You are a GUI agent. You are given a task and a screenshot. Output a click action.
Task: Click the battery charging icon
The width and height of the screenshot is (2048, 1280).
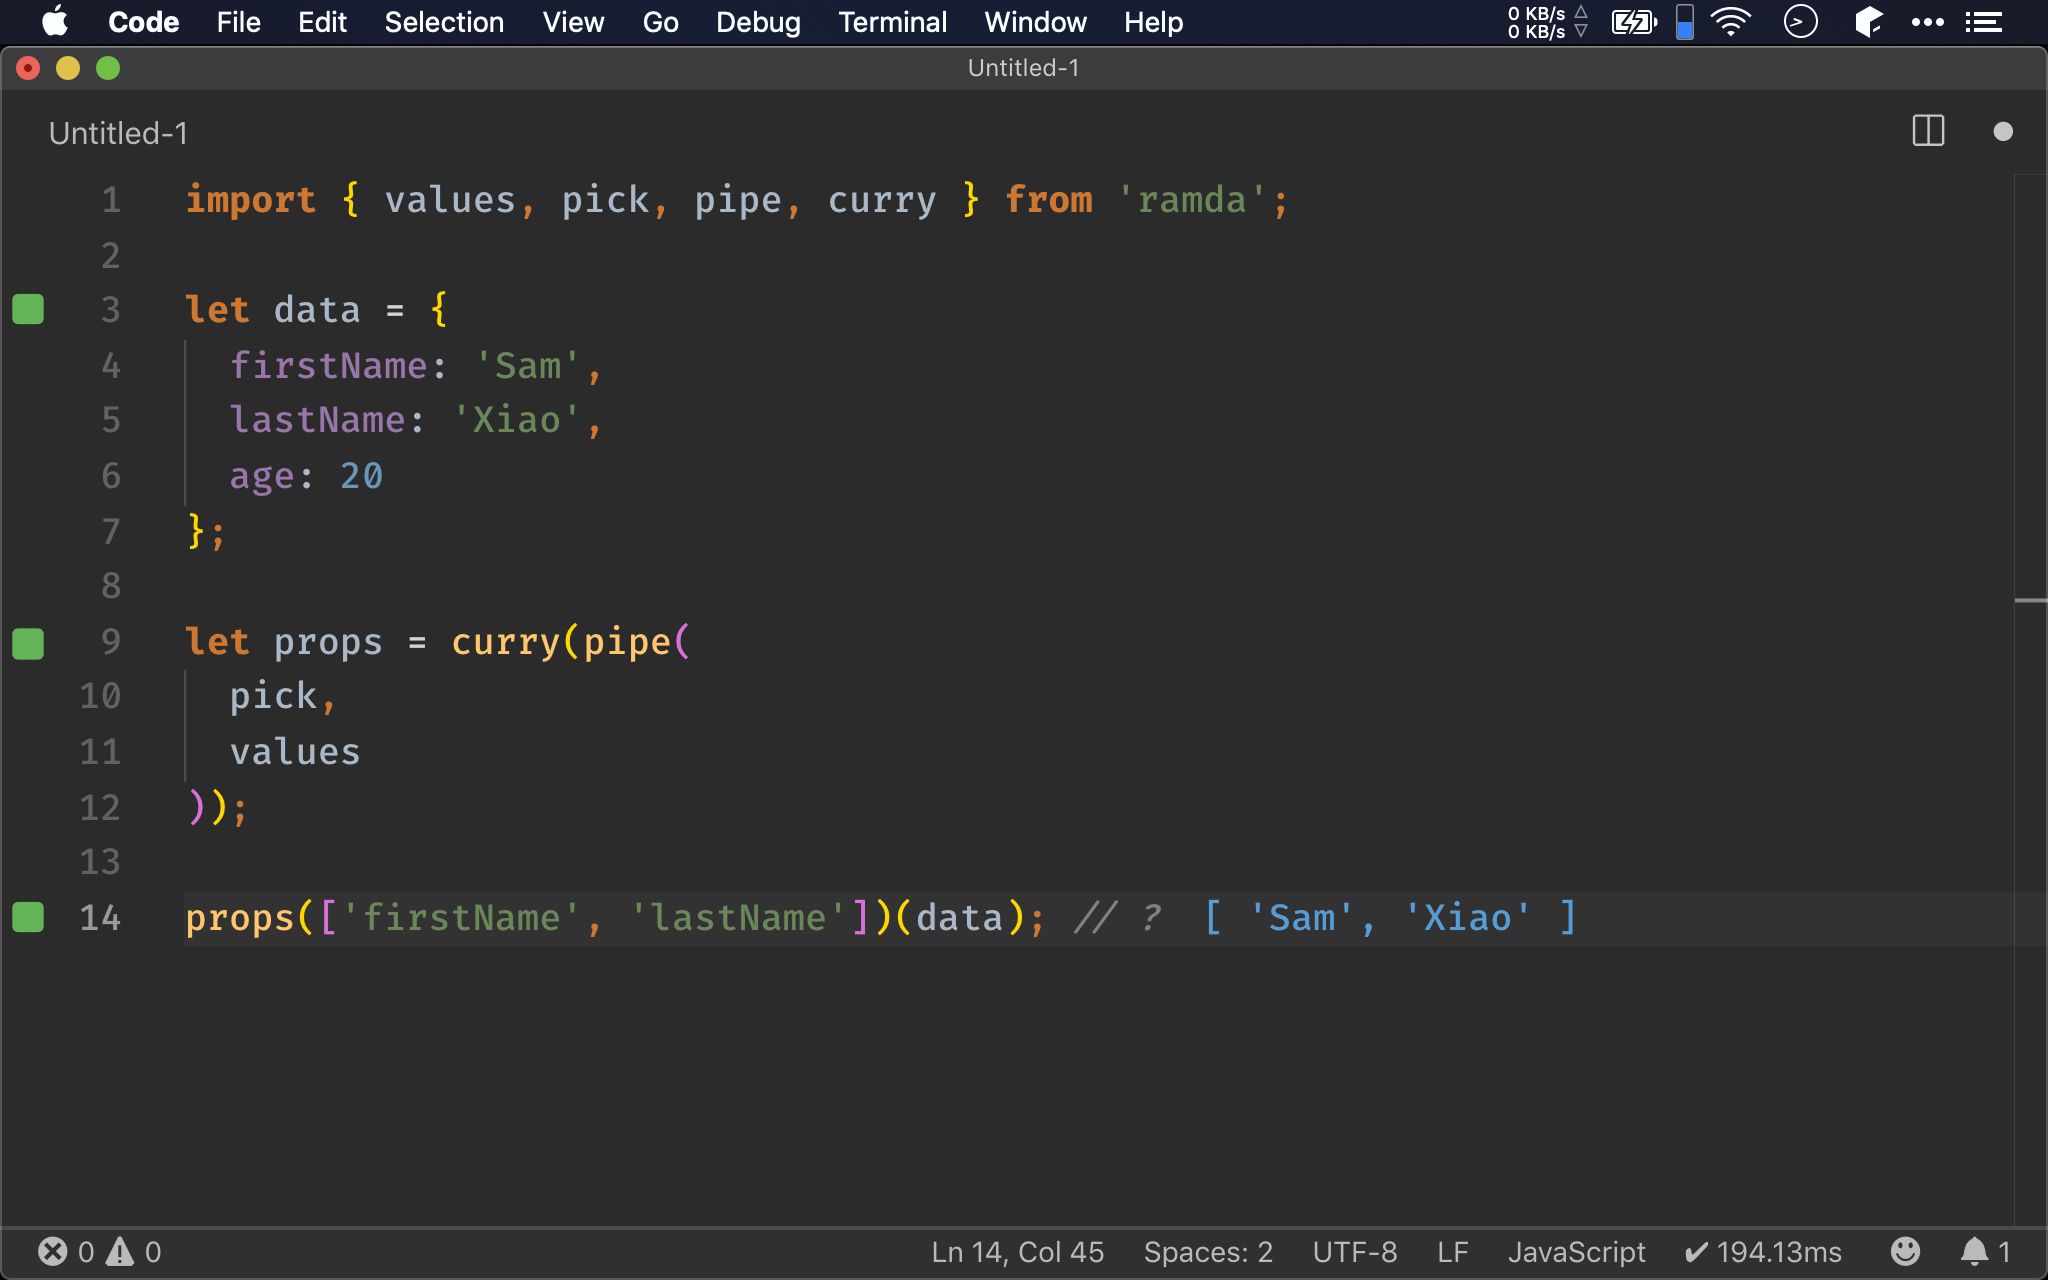tap(1634, 22)
